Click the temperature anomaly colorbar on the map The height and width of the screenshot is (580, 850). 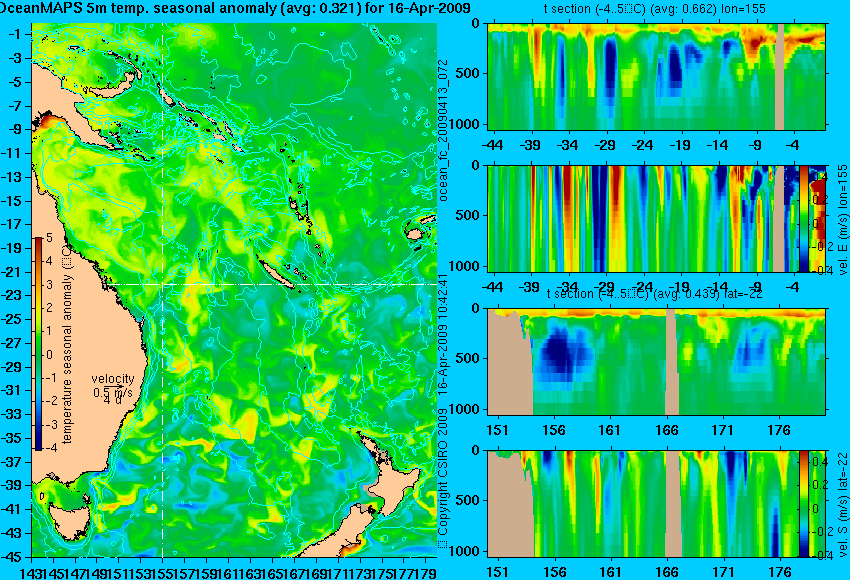point(38,344)
